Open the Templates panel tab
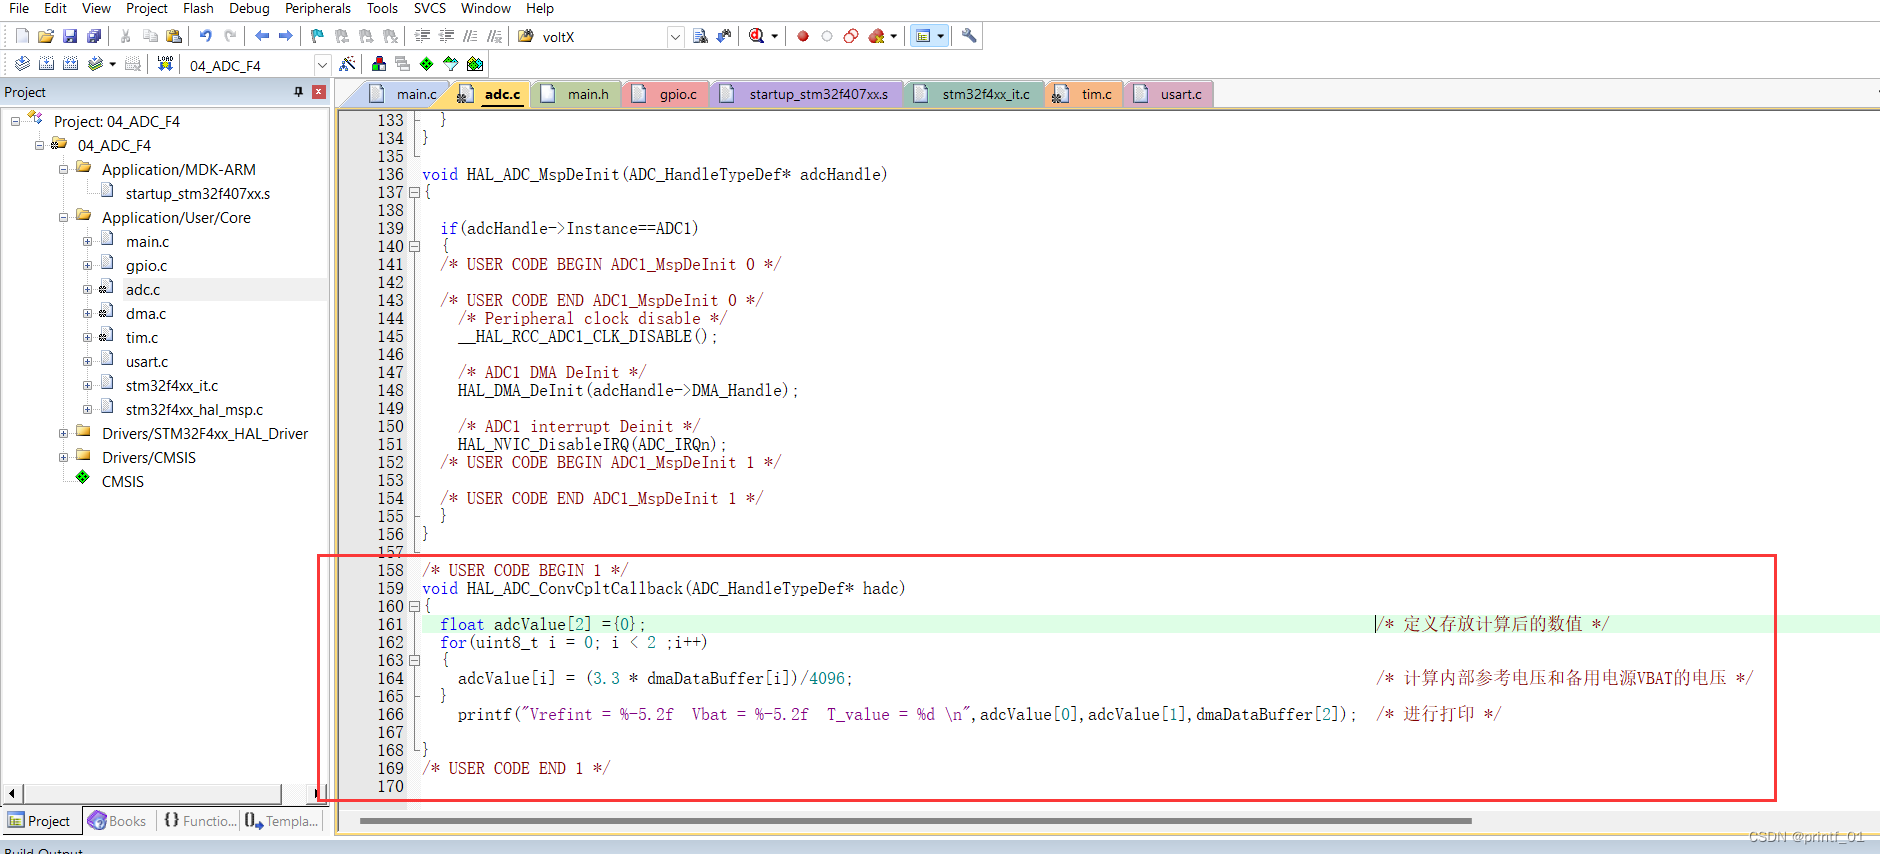Viewport: 1880px width, 854px height. (282, 821)
